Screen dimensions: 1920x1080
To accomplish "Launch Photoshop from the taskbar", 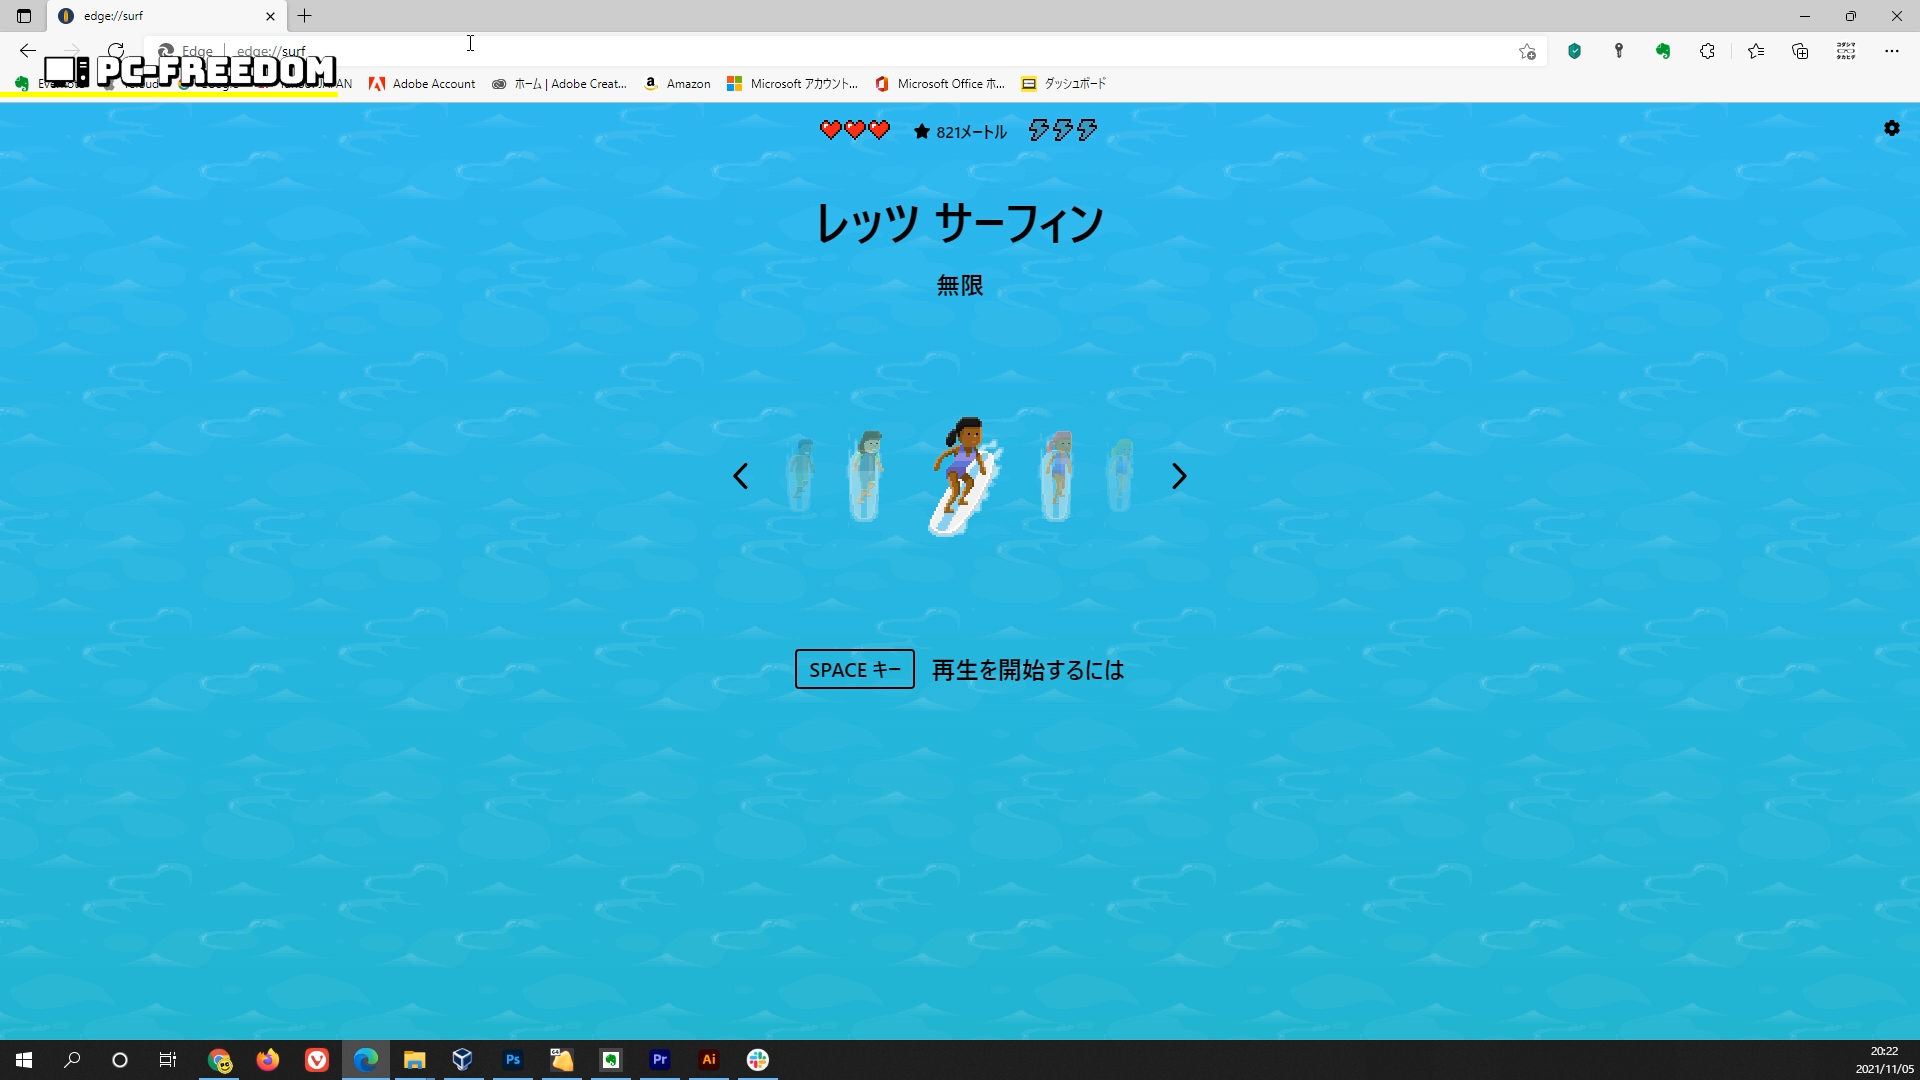I will (x=512, y=1059).
